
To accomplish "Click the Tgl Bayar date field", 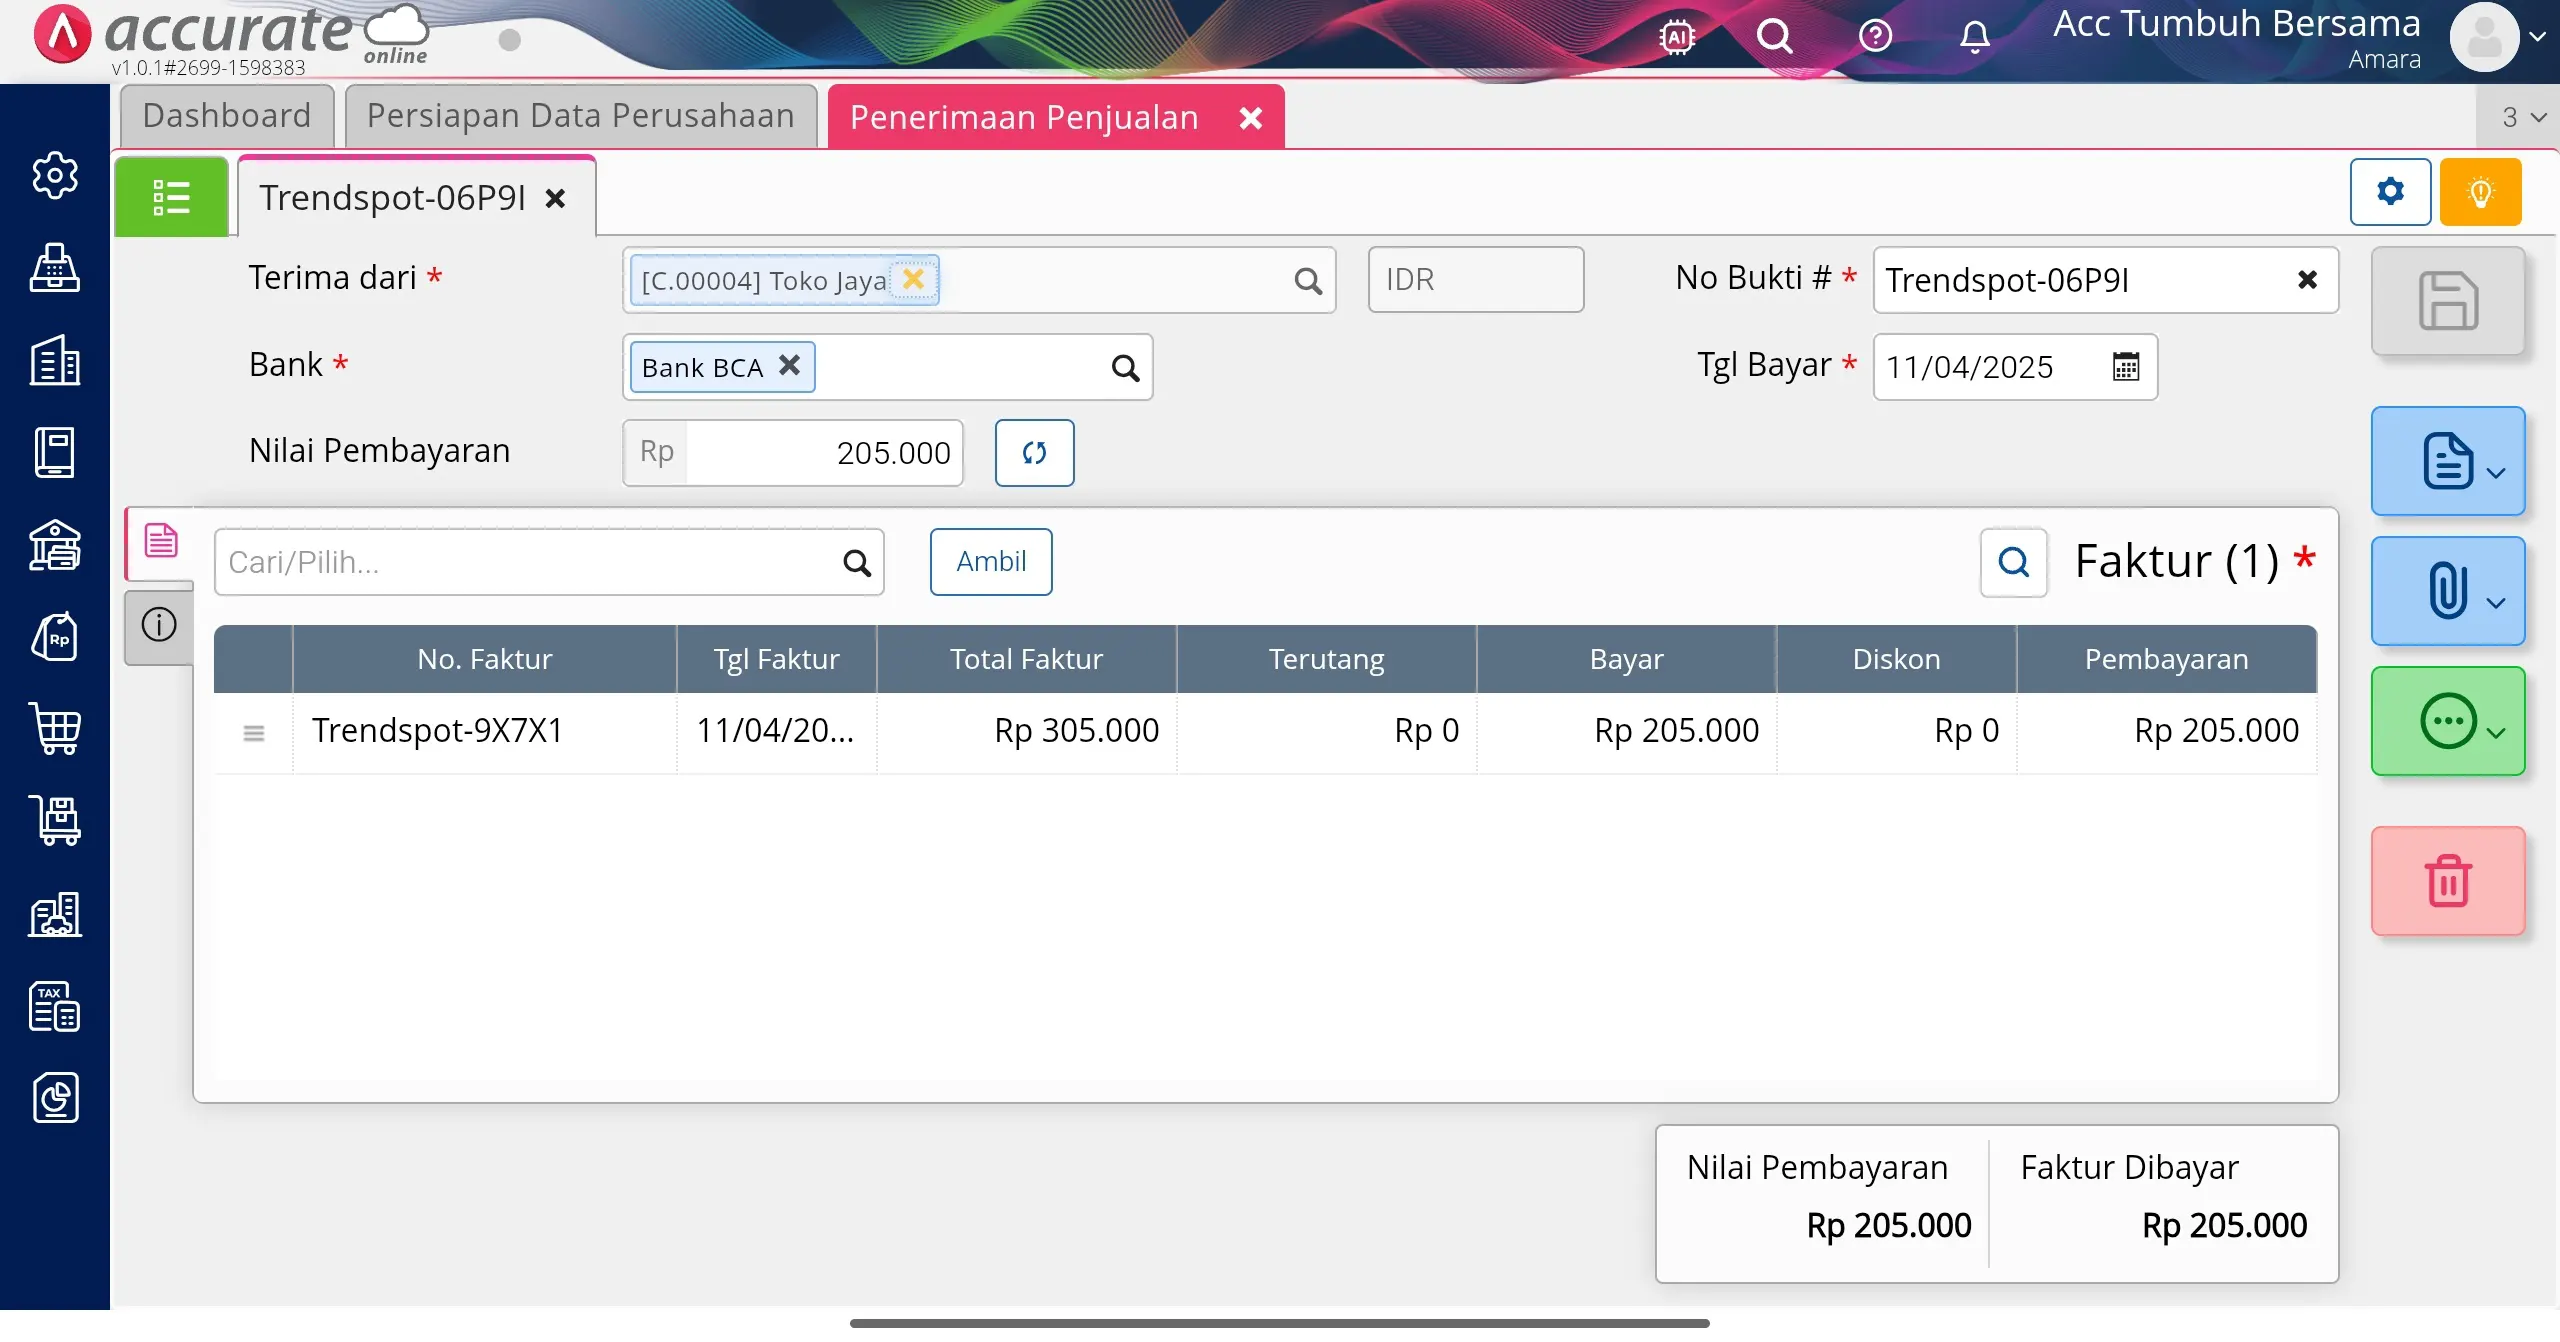I will point(2015,367).
